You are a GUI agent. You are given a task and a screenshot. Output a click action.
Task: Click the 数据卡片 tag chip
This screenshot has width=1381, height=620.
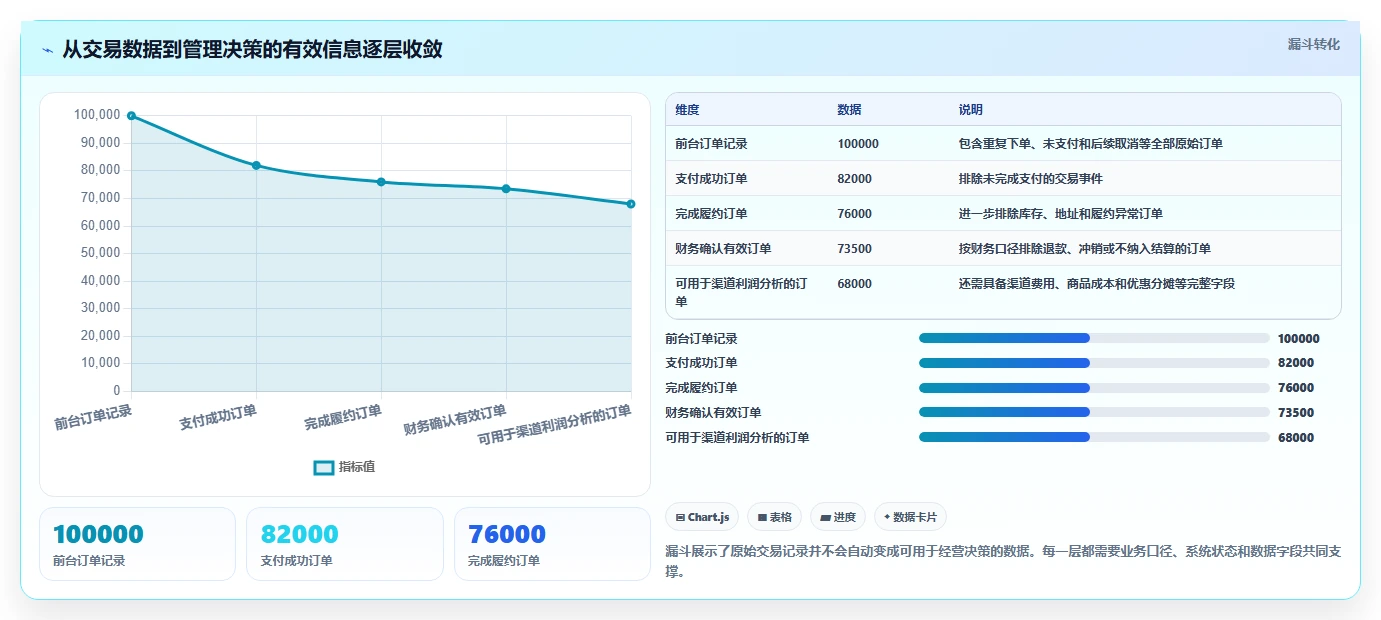[x=910, y=517]
